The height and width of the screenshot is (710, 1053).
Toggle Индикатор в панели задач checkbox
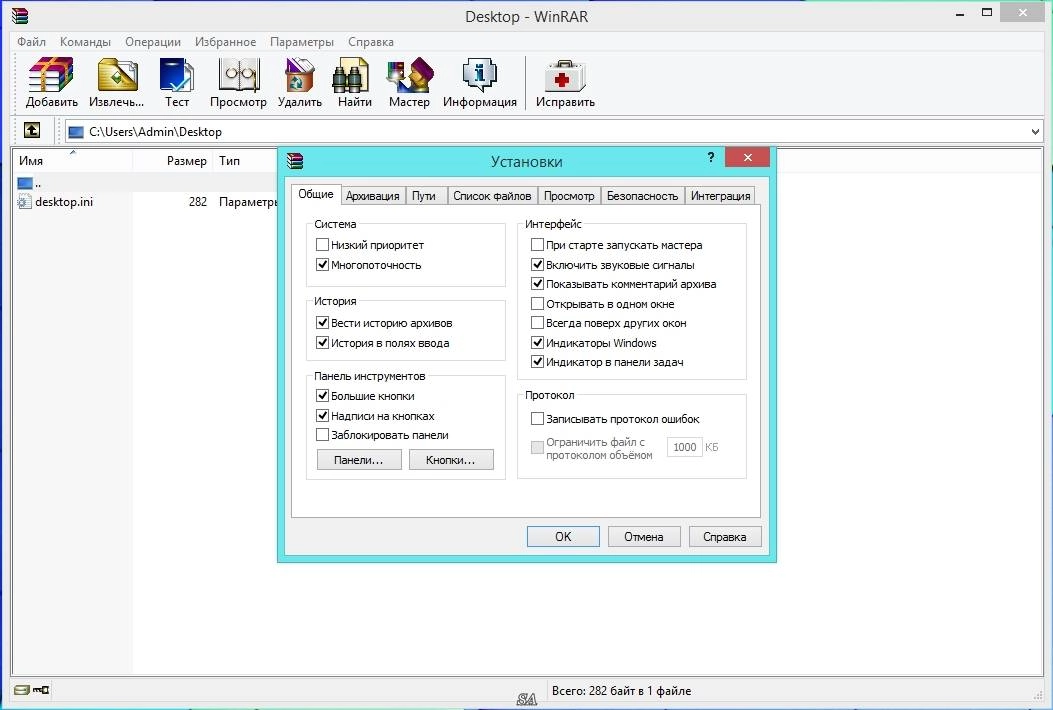[x=537, y=362]
